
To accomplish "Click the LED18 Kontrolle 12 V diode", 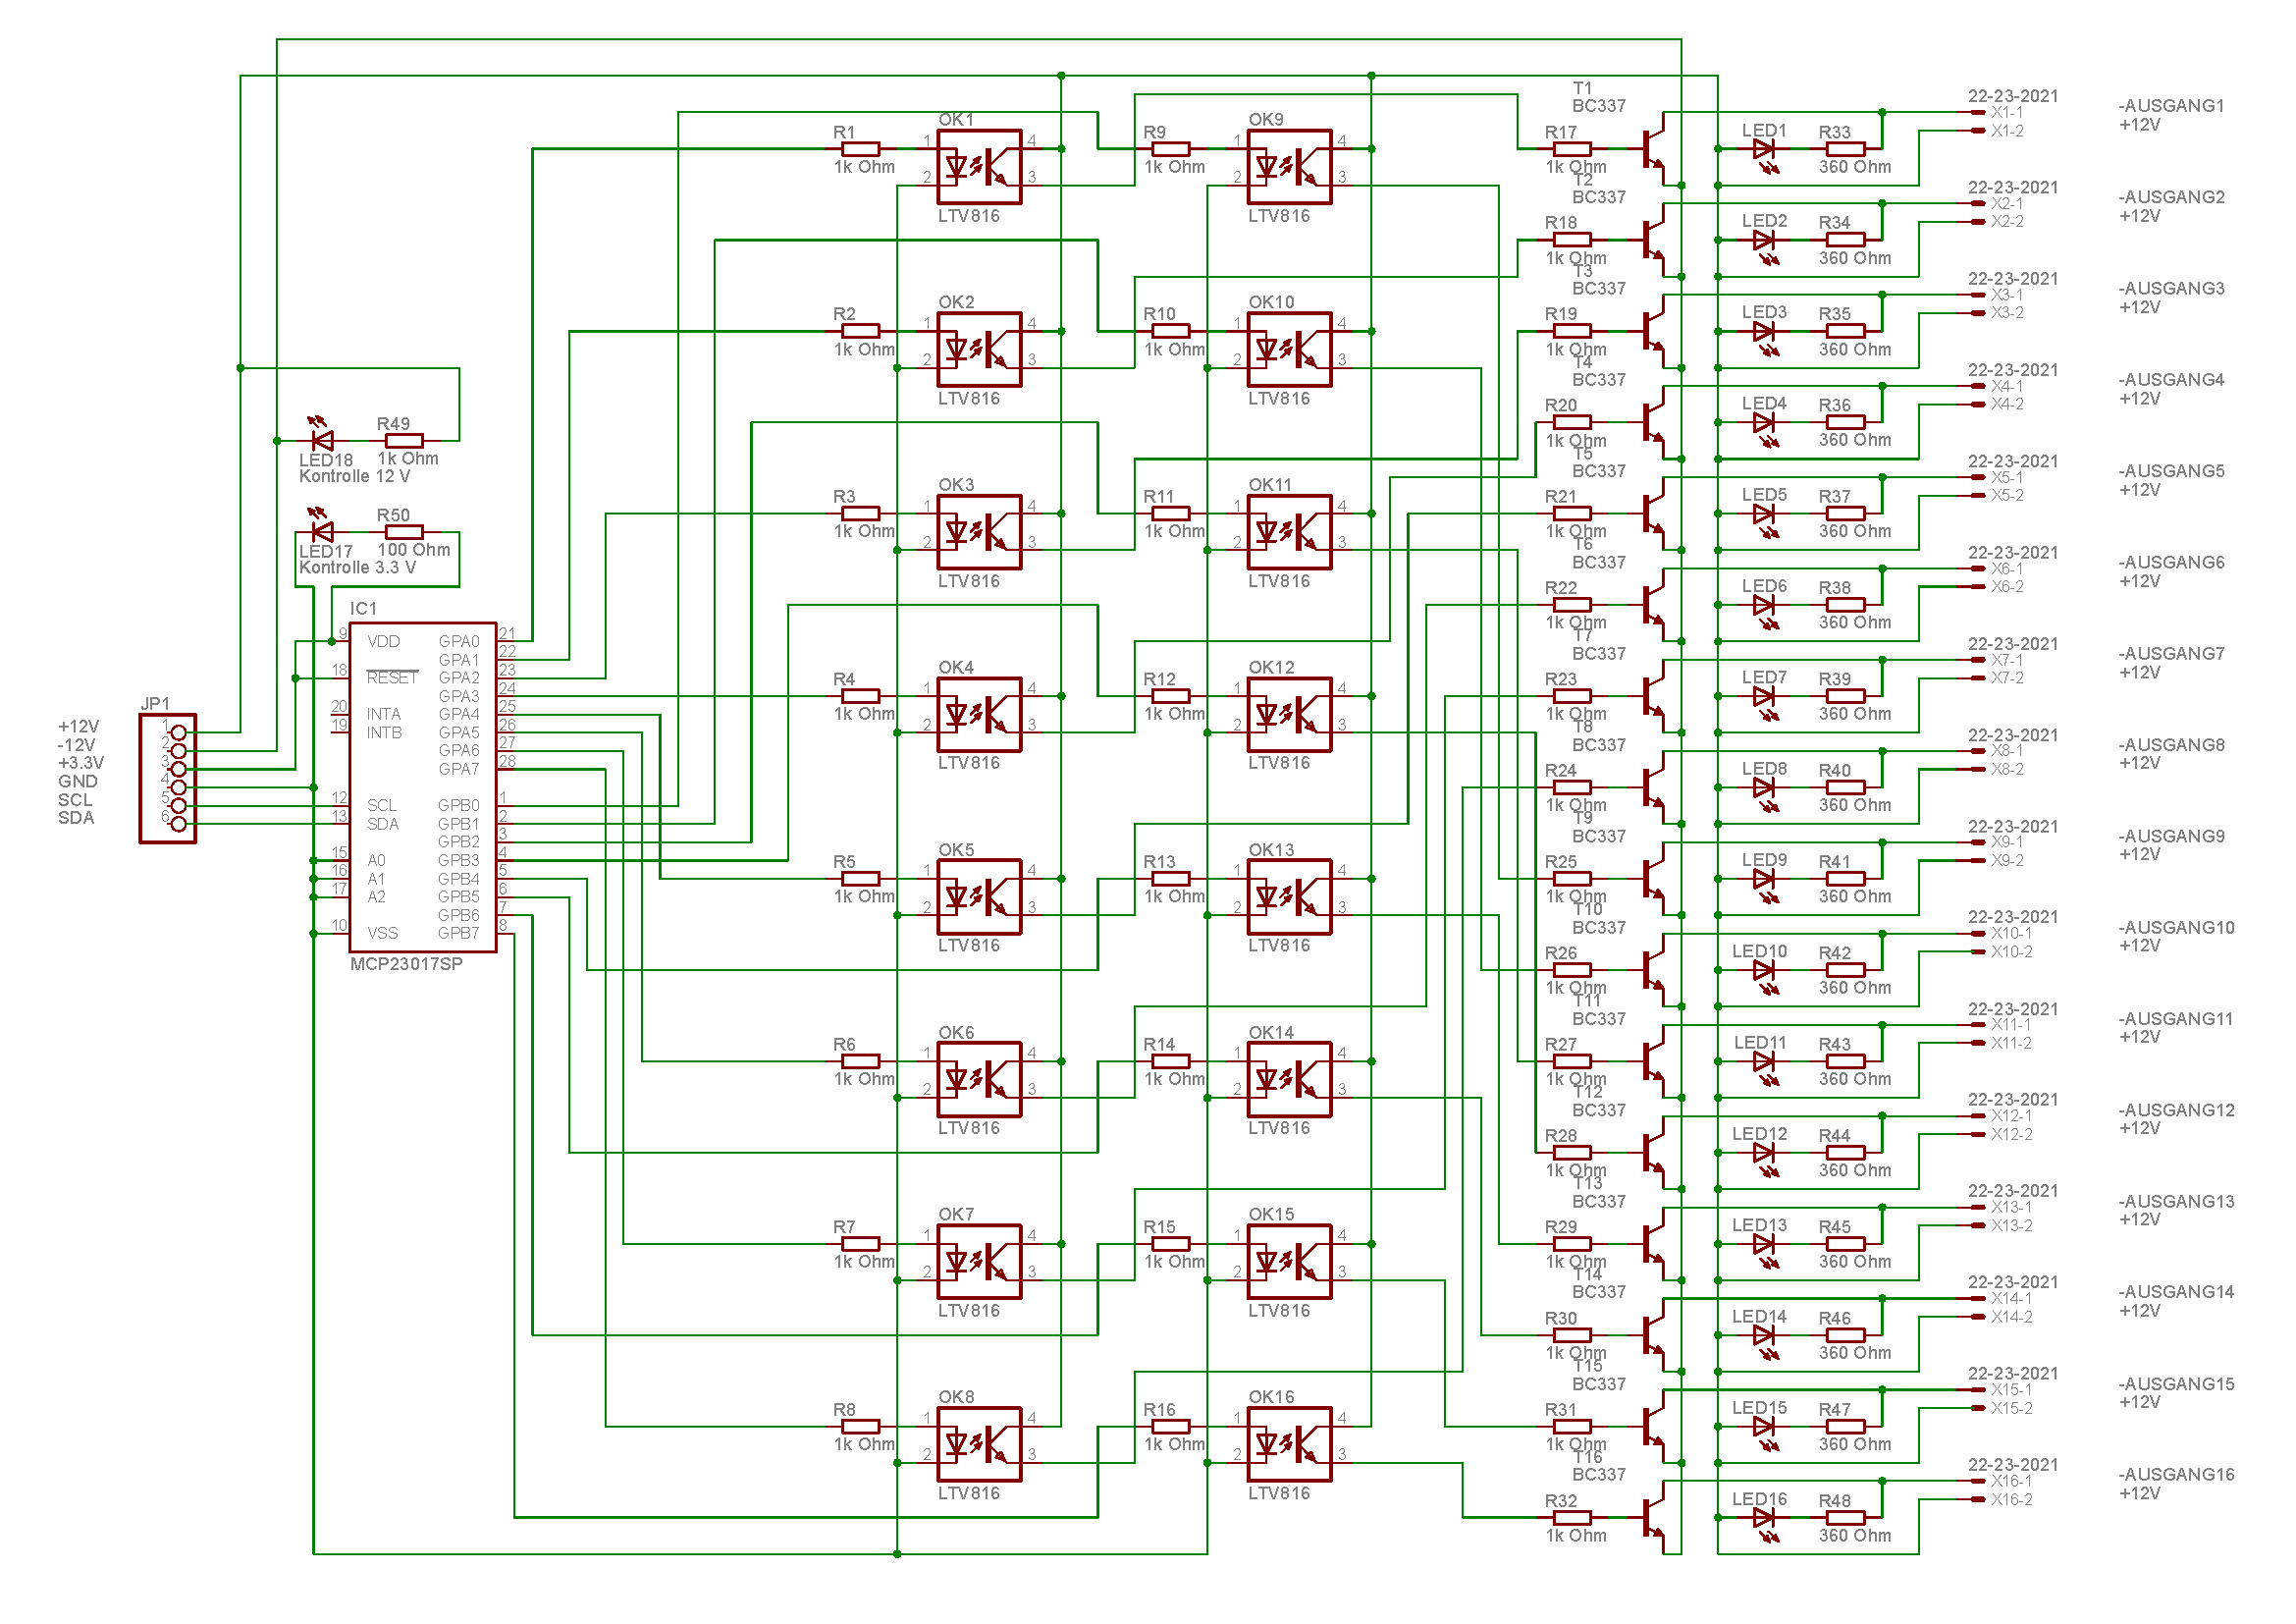I will click(322, 441).
